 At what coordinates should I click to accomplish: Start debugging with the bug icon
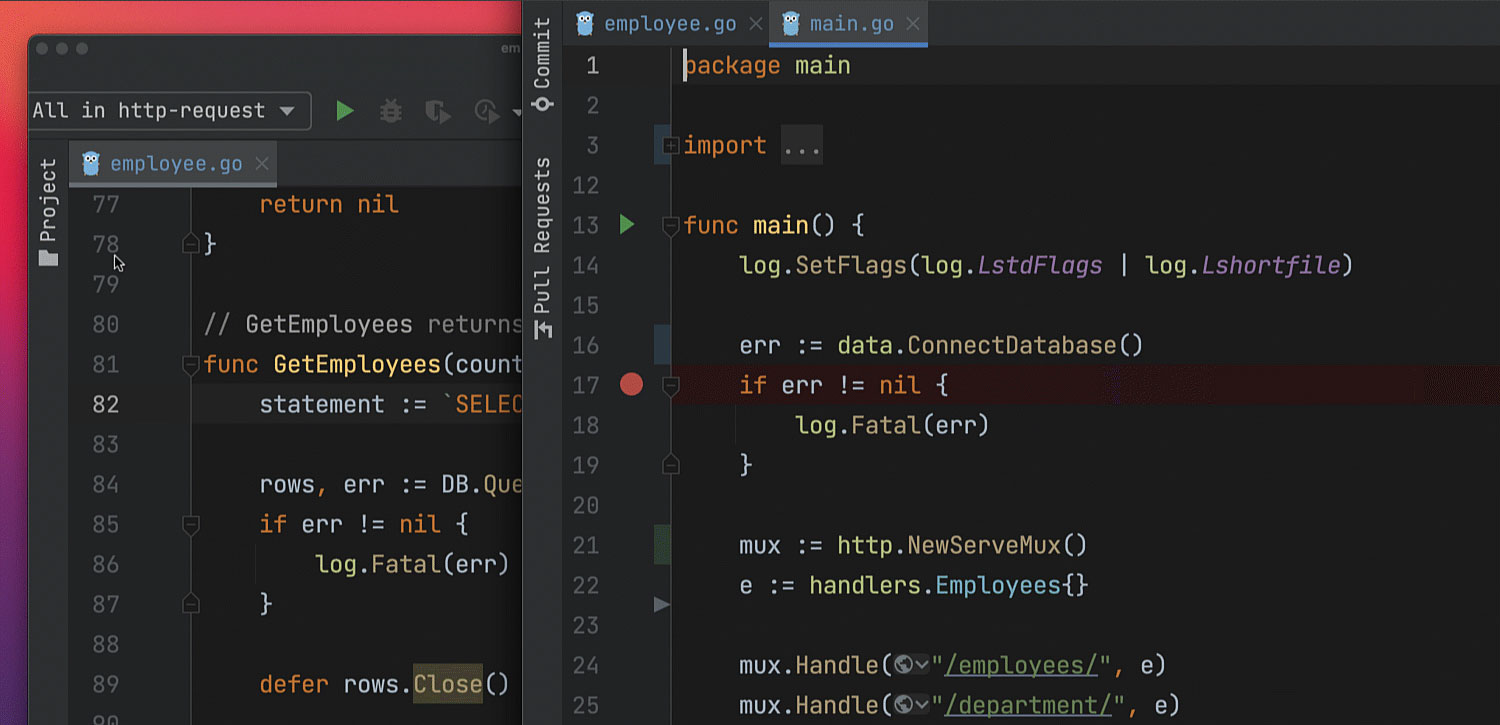point(391,111)
